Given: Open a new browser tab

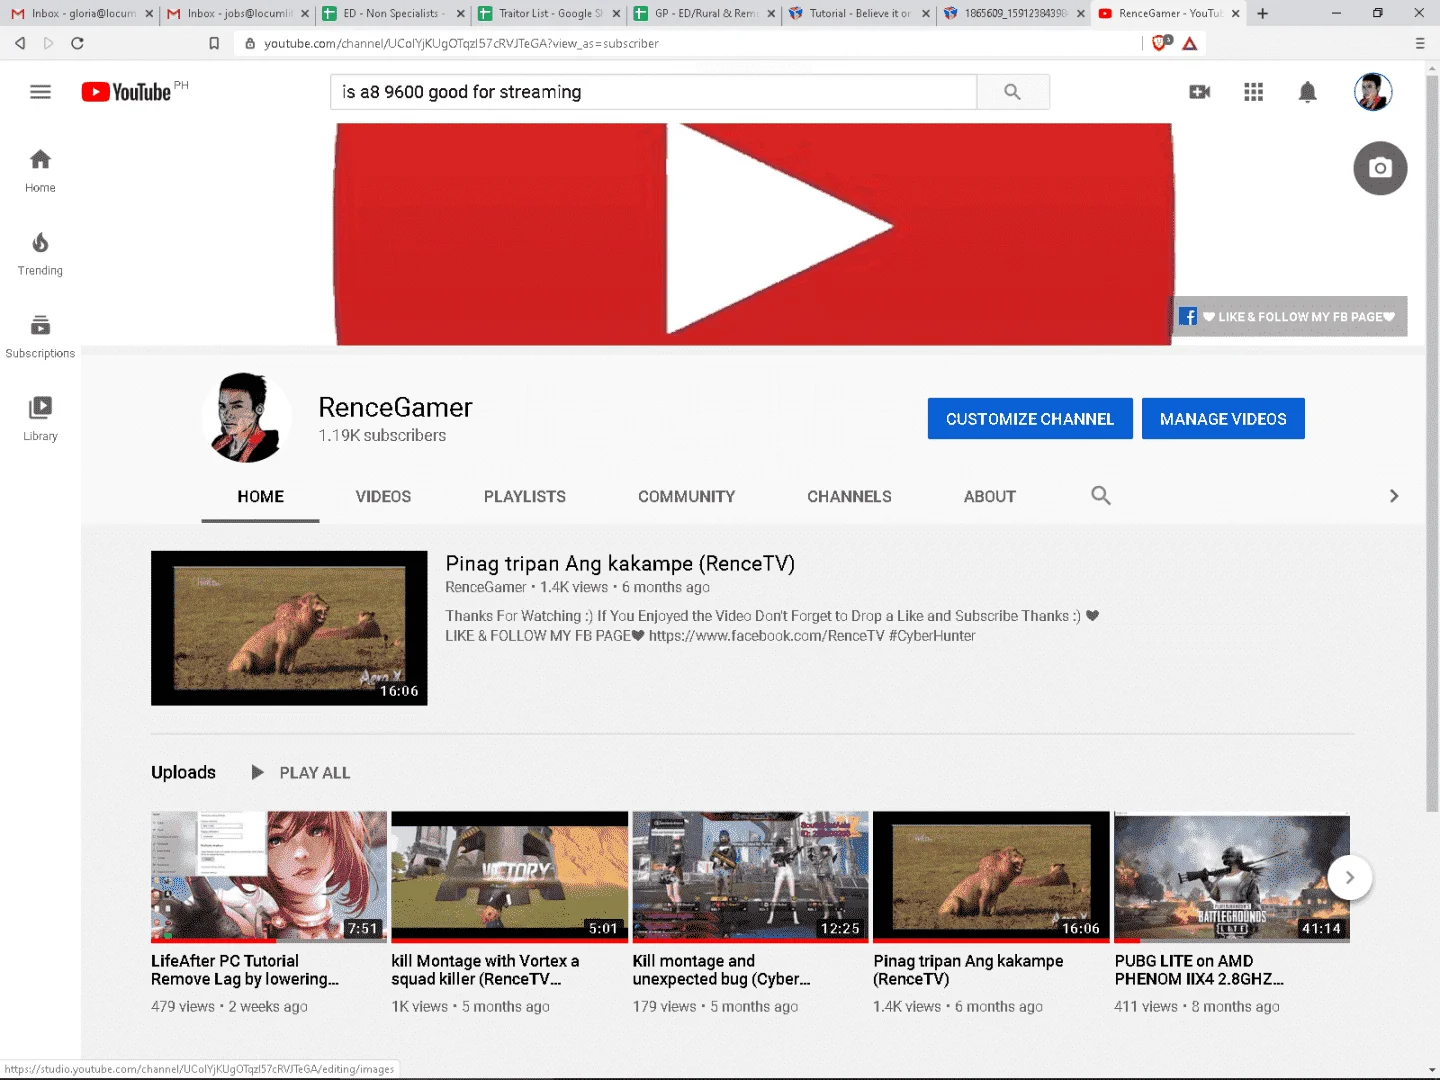Looking at the screenshot, I should pos(1263,14).
